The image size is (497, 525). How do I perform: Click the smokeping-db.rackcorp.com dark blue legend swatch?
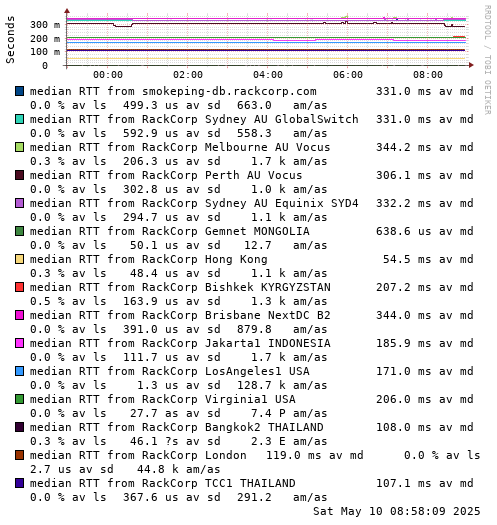point(19,91)
